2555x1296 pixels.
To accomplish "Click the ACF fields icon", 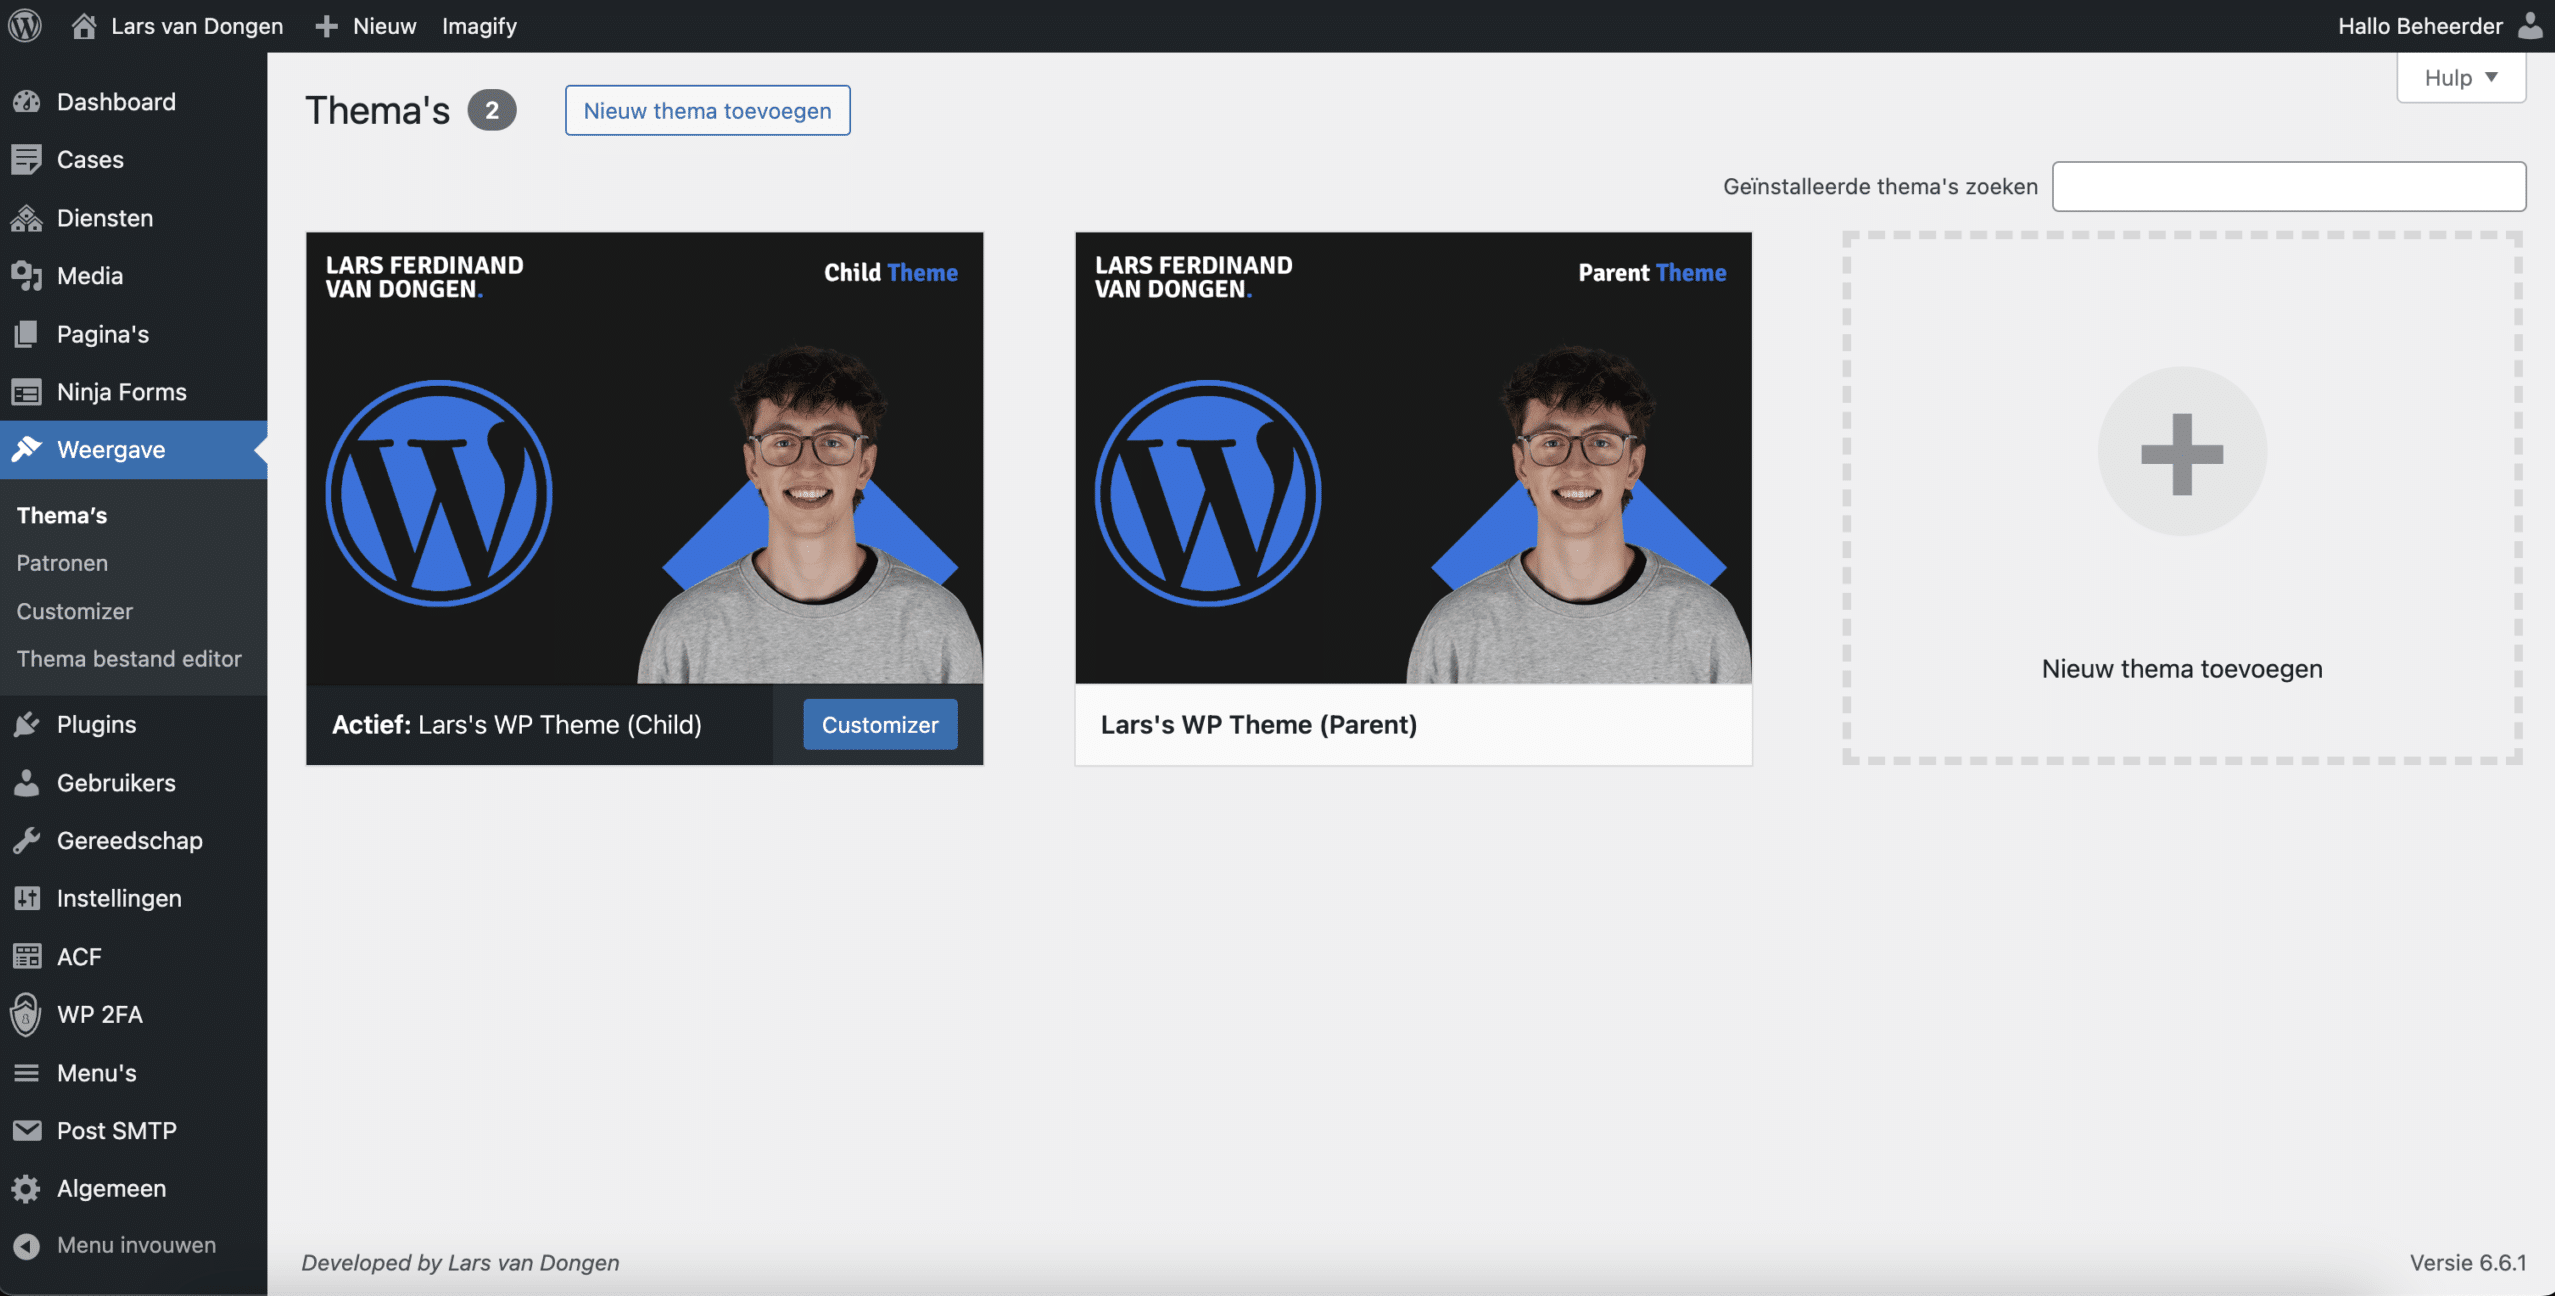I will pyautogui.click(x=27, y=957).
